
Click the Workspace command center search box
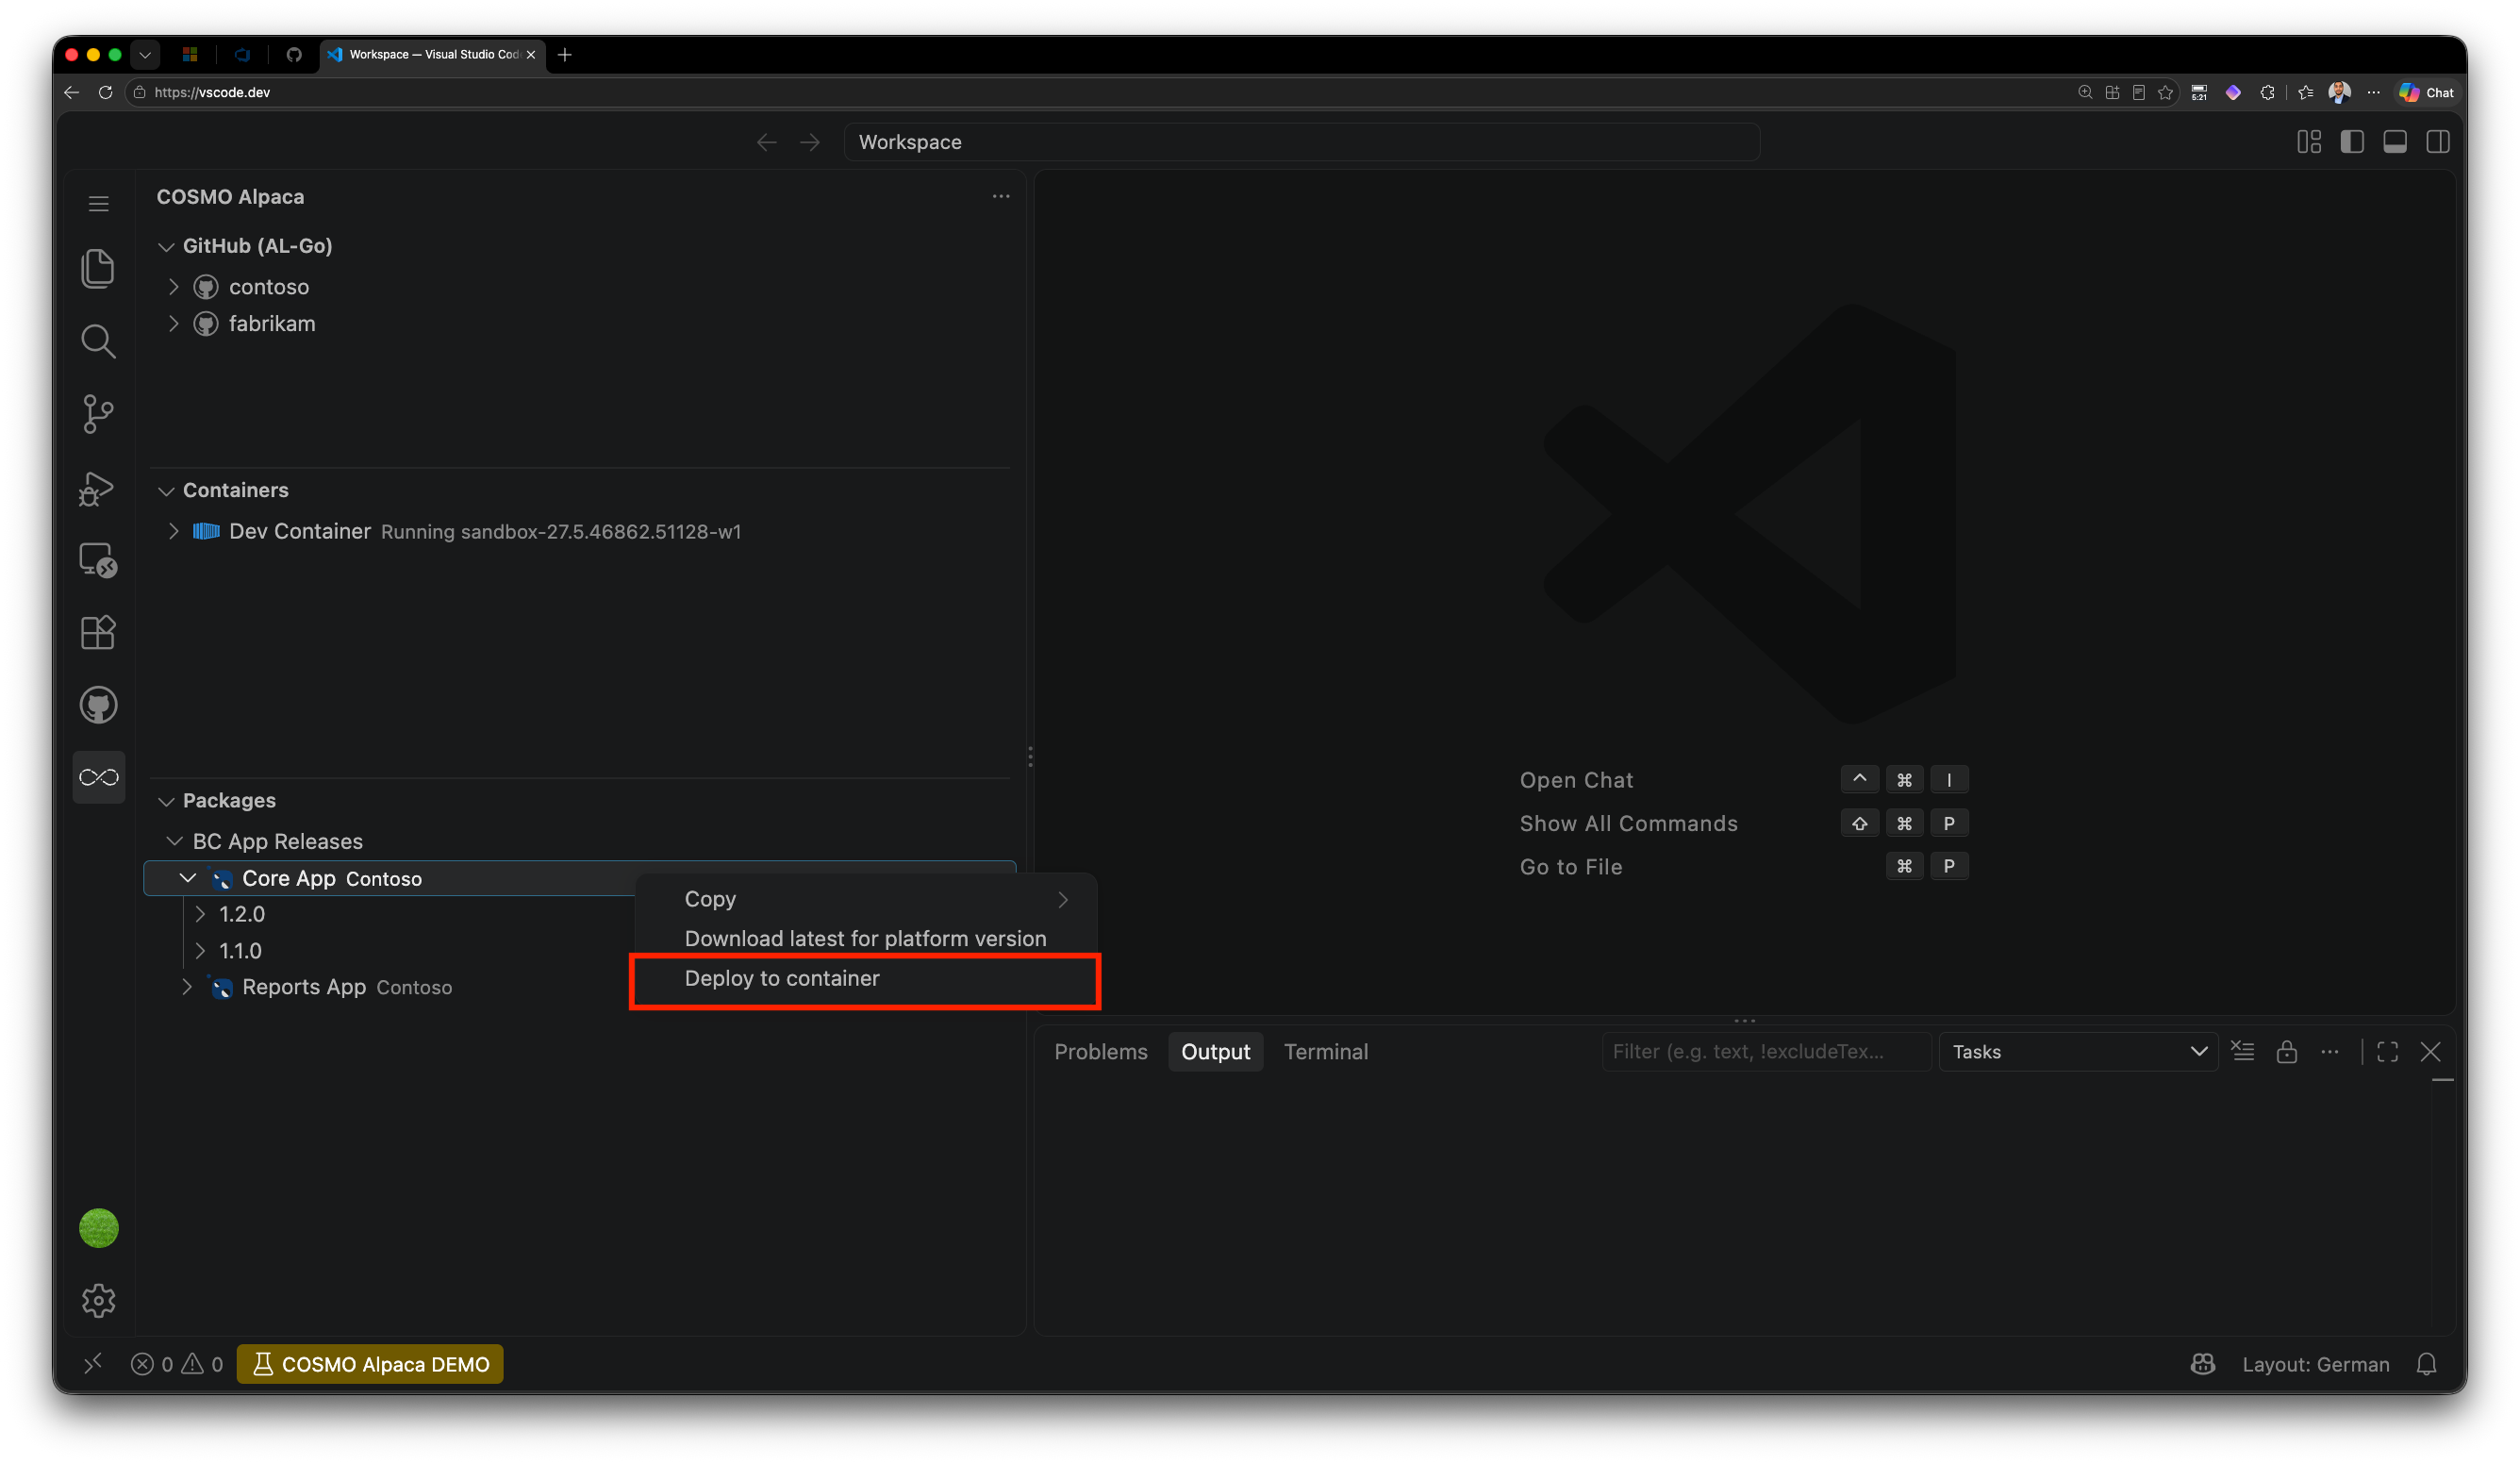[1301, 142]
